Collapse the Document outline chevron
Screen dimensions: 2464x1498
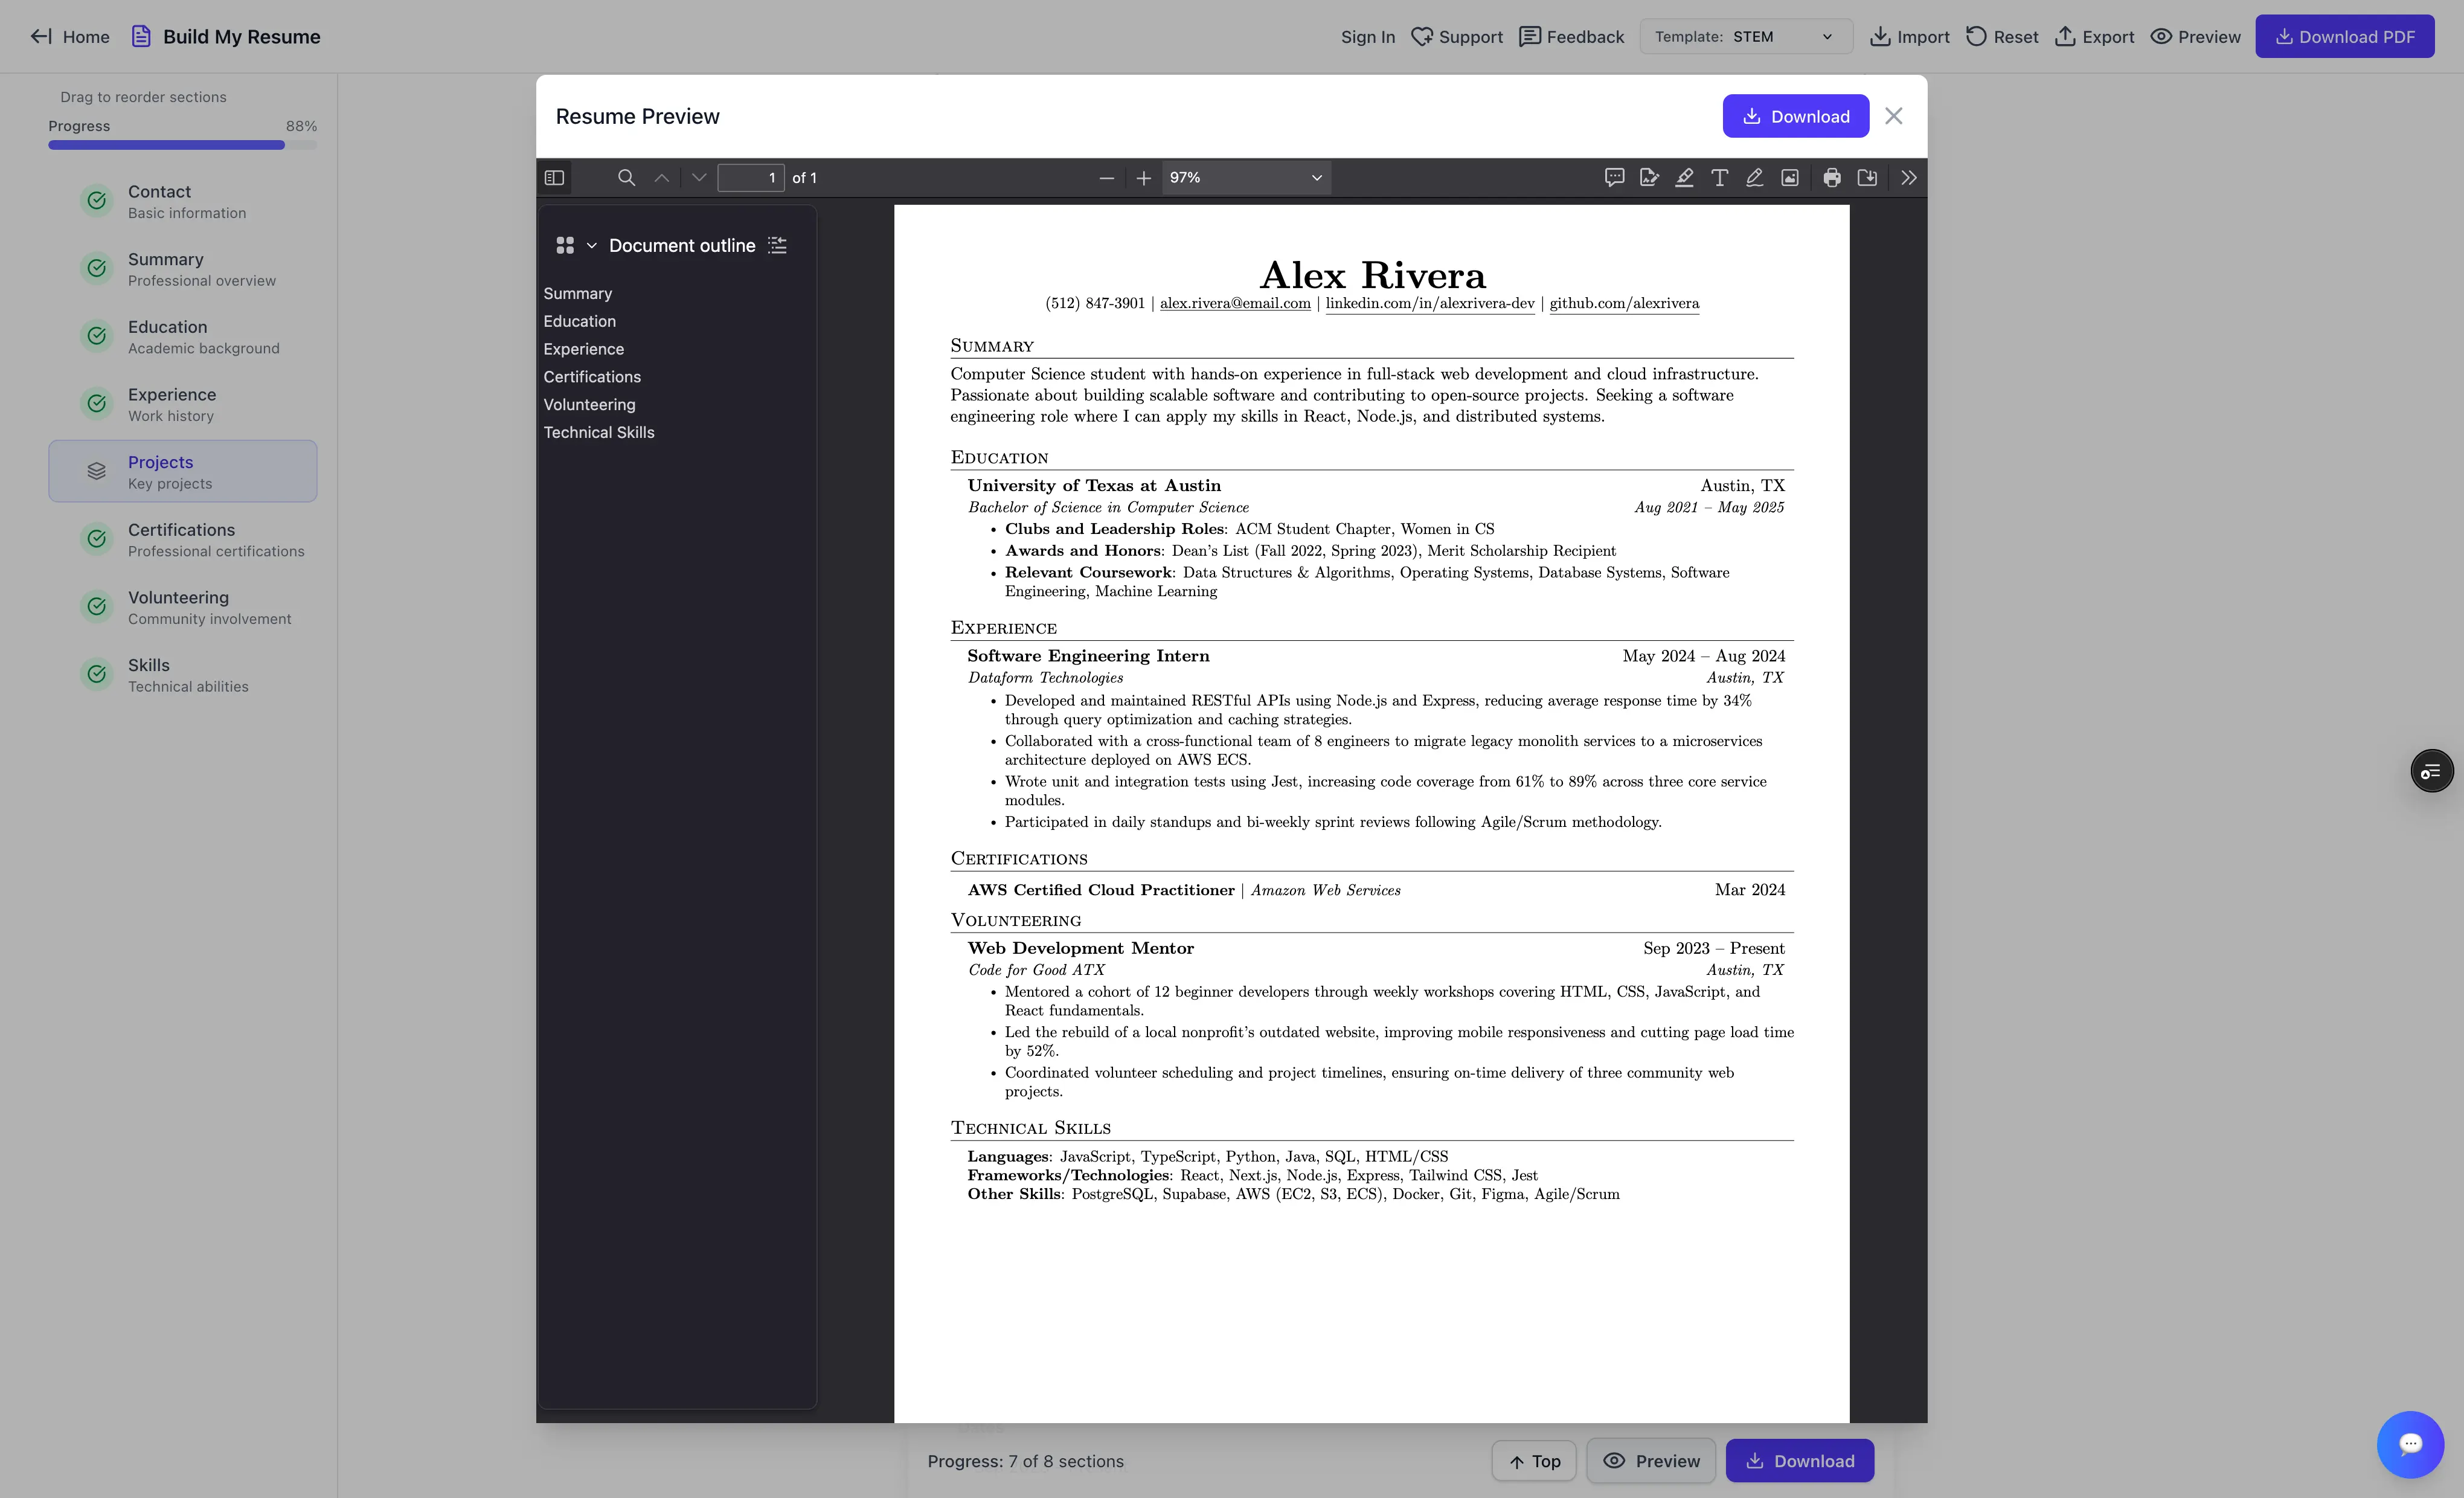(x=592, y=245)
